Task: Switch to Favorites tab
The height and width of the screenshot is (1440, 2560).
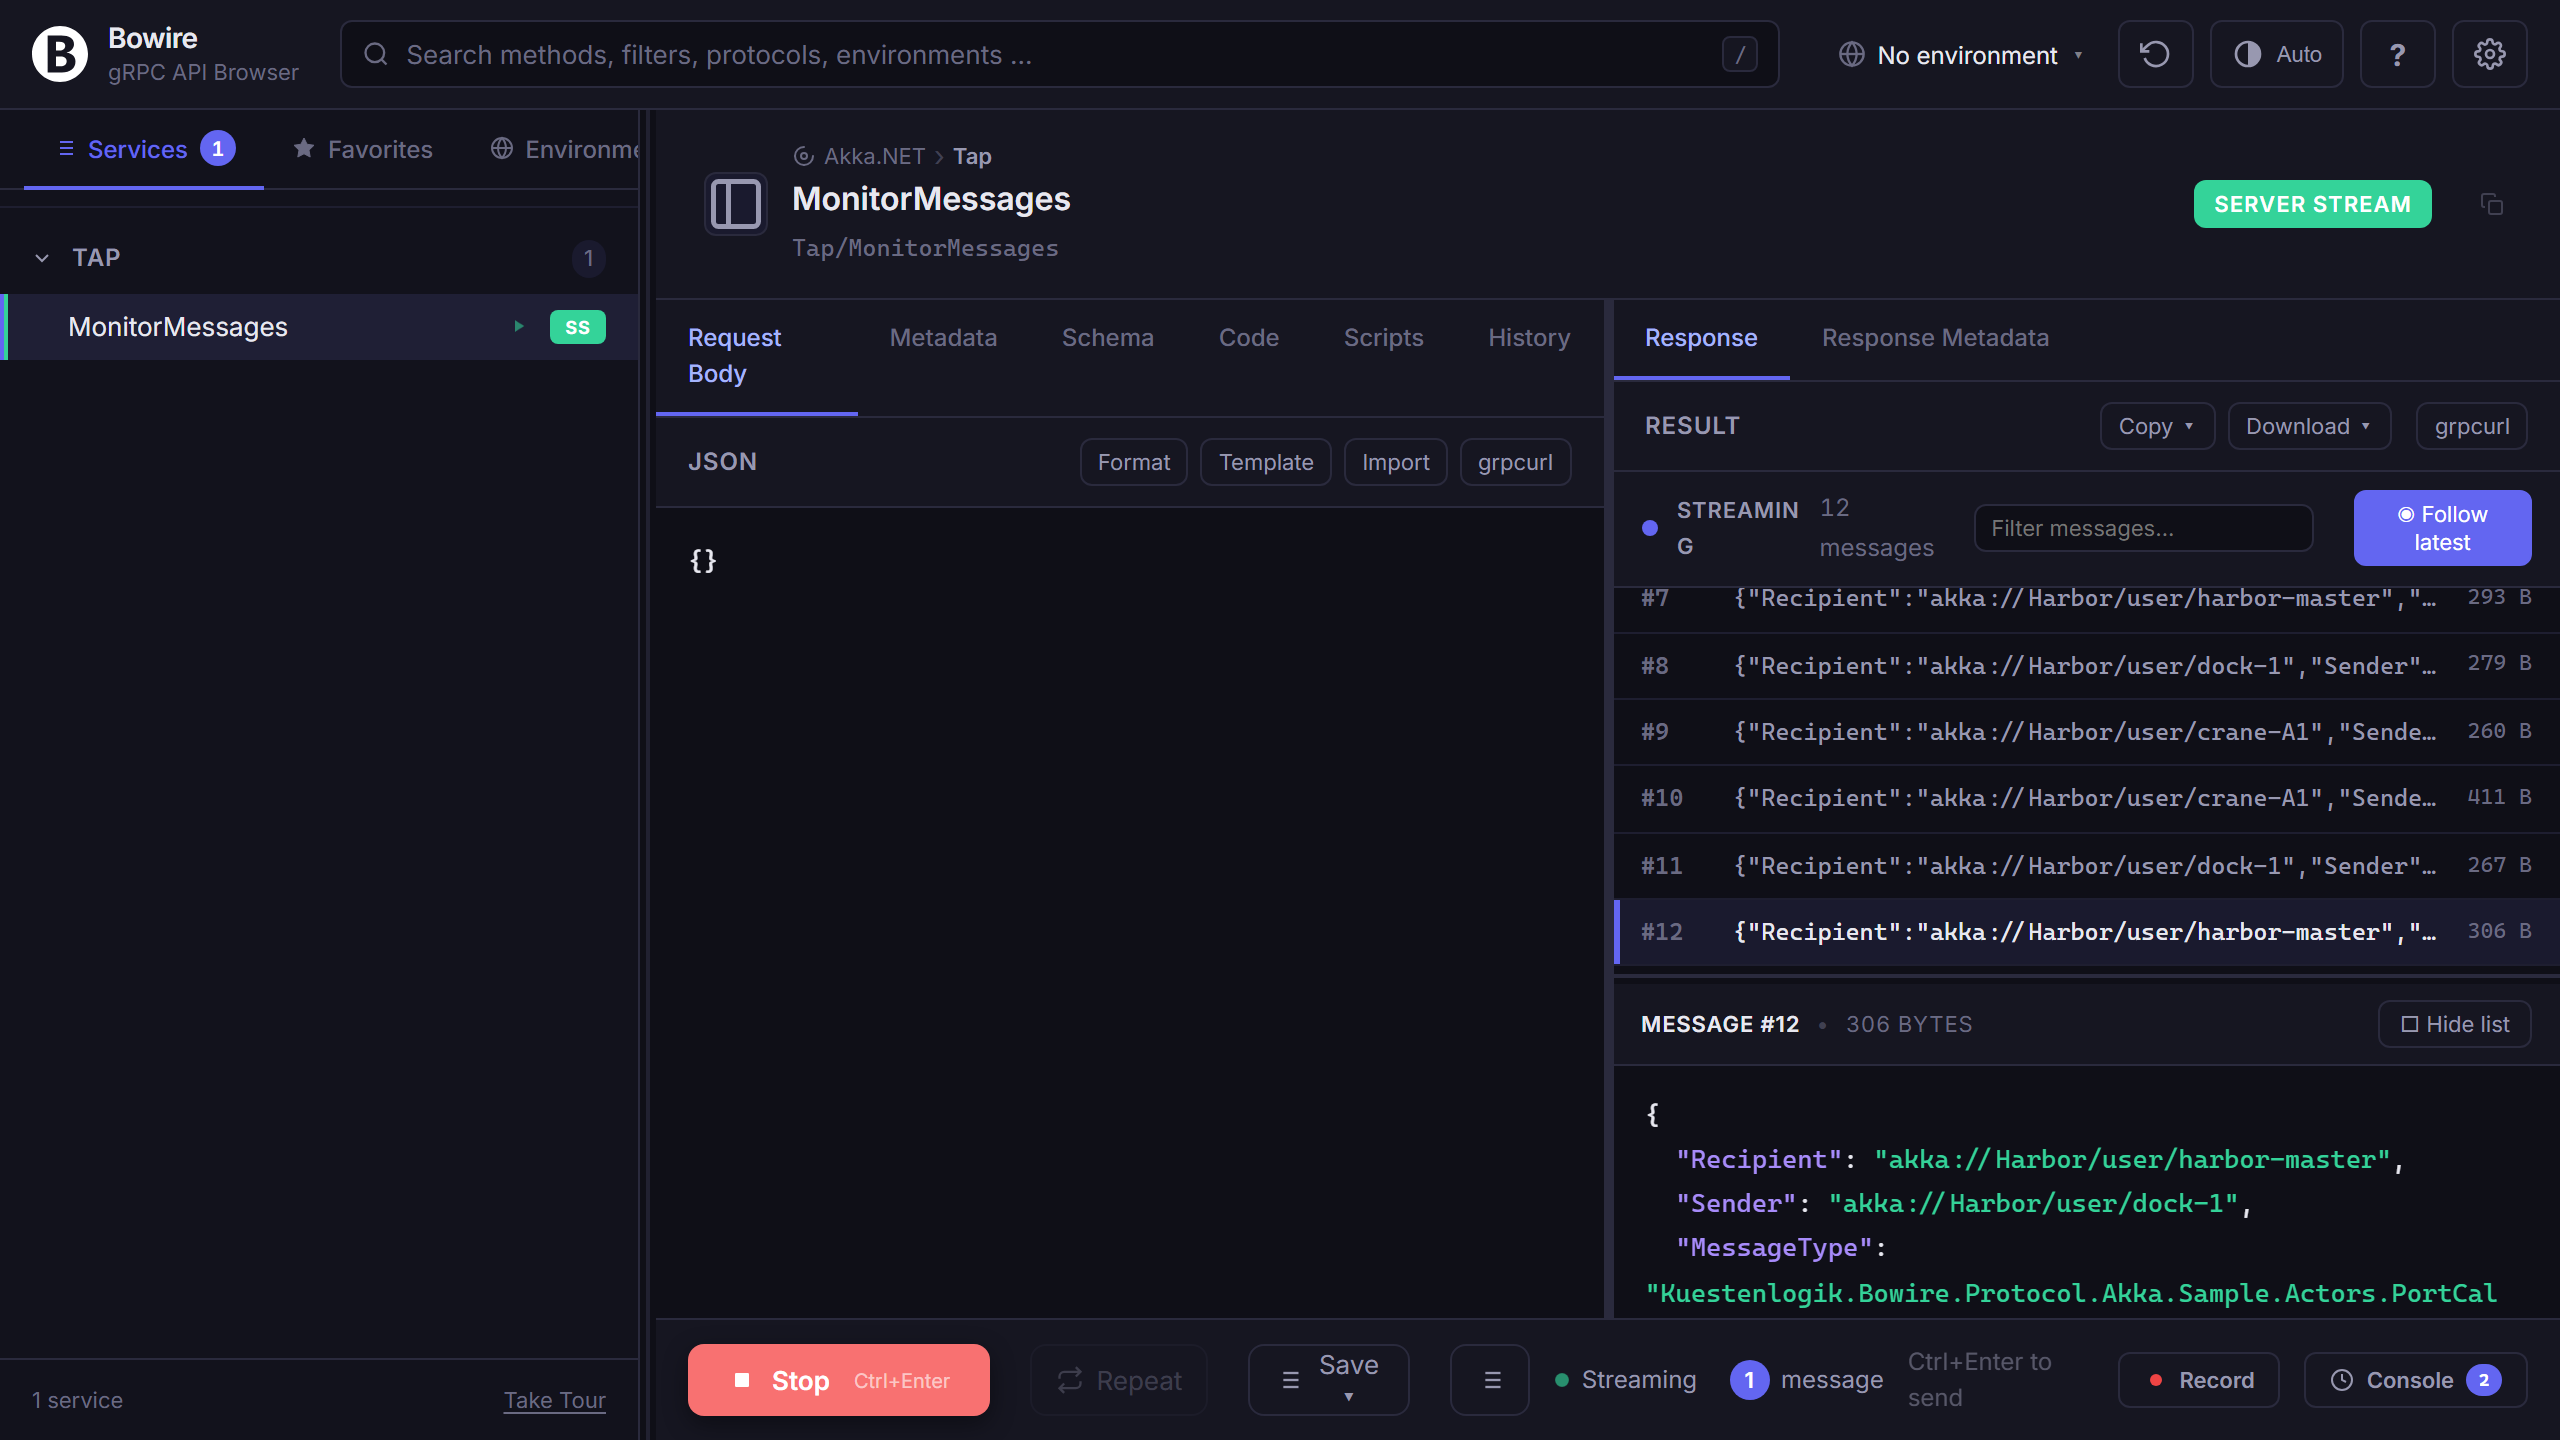Action: coord(362,149)
